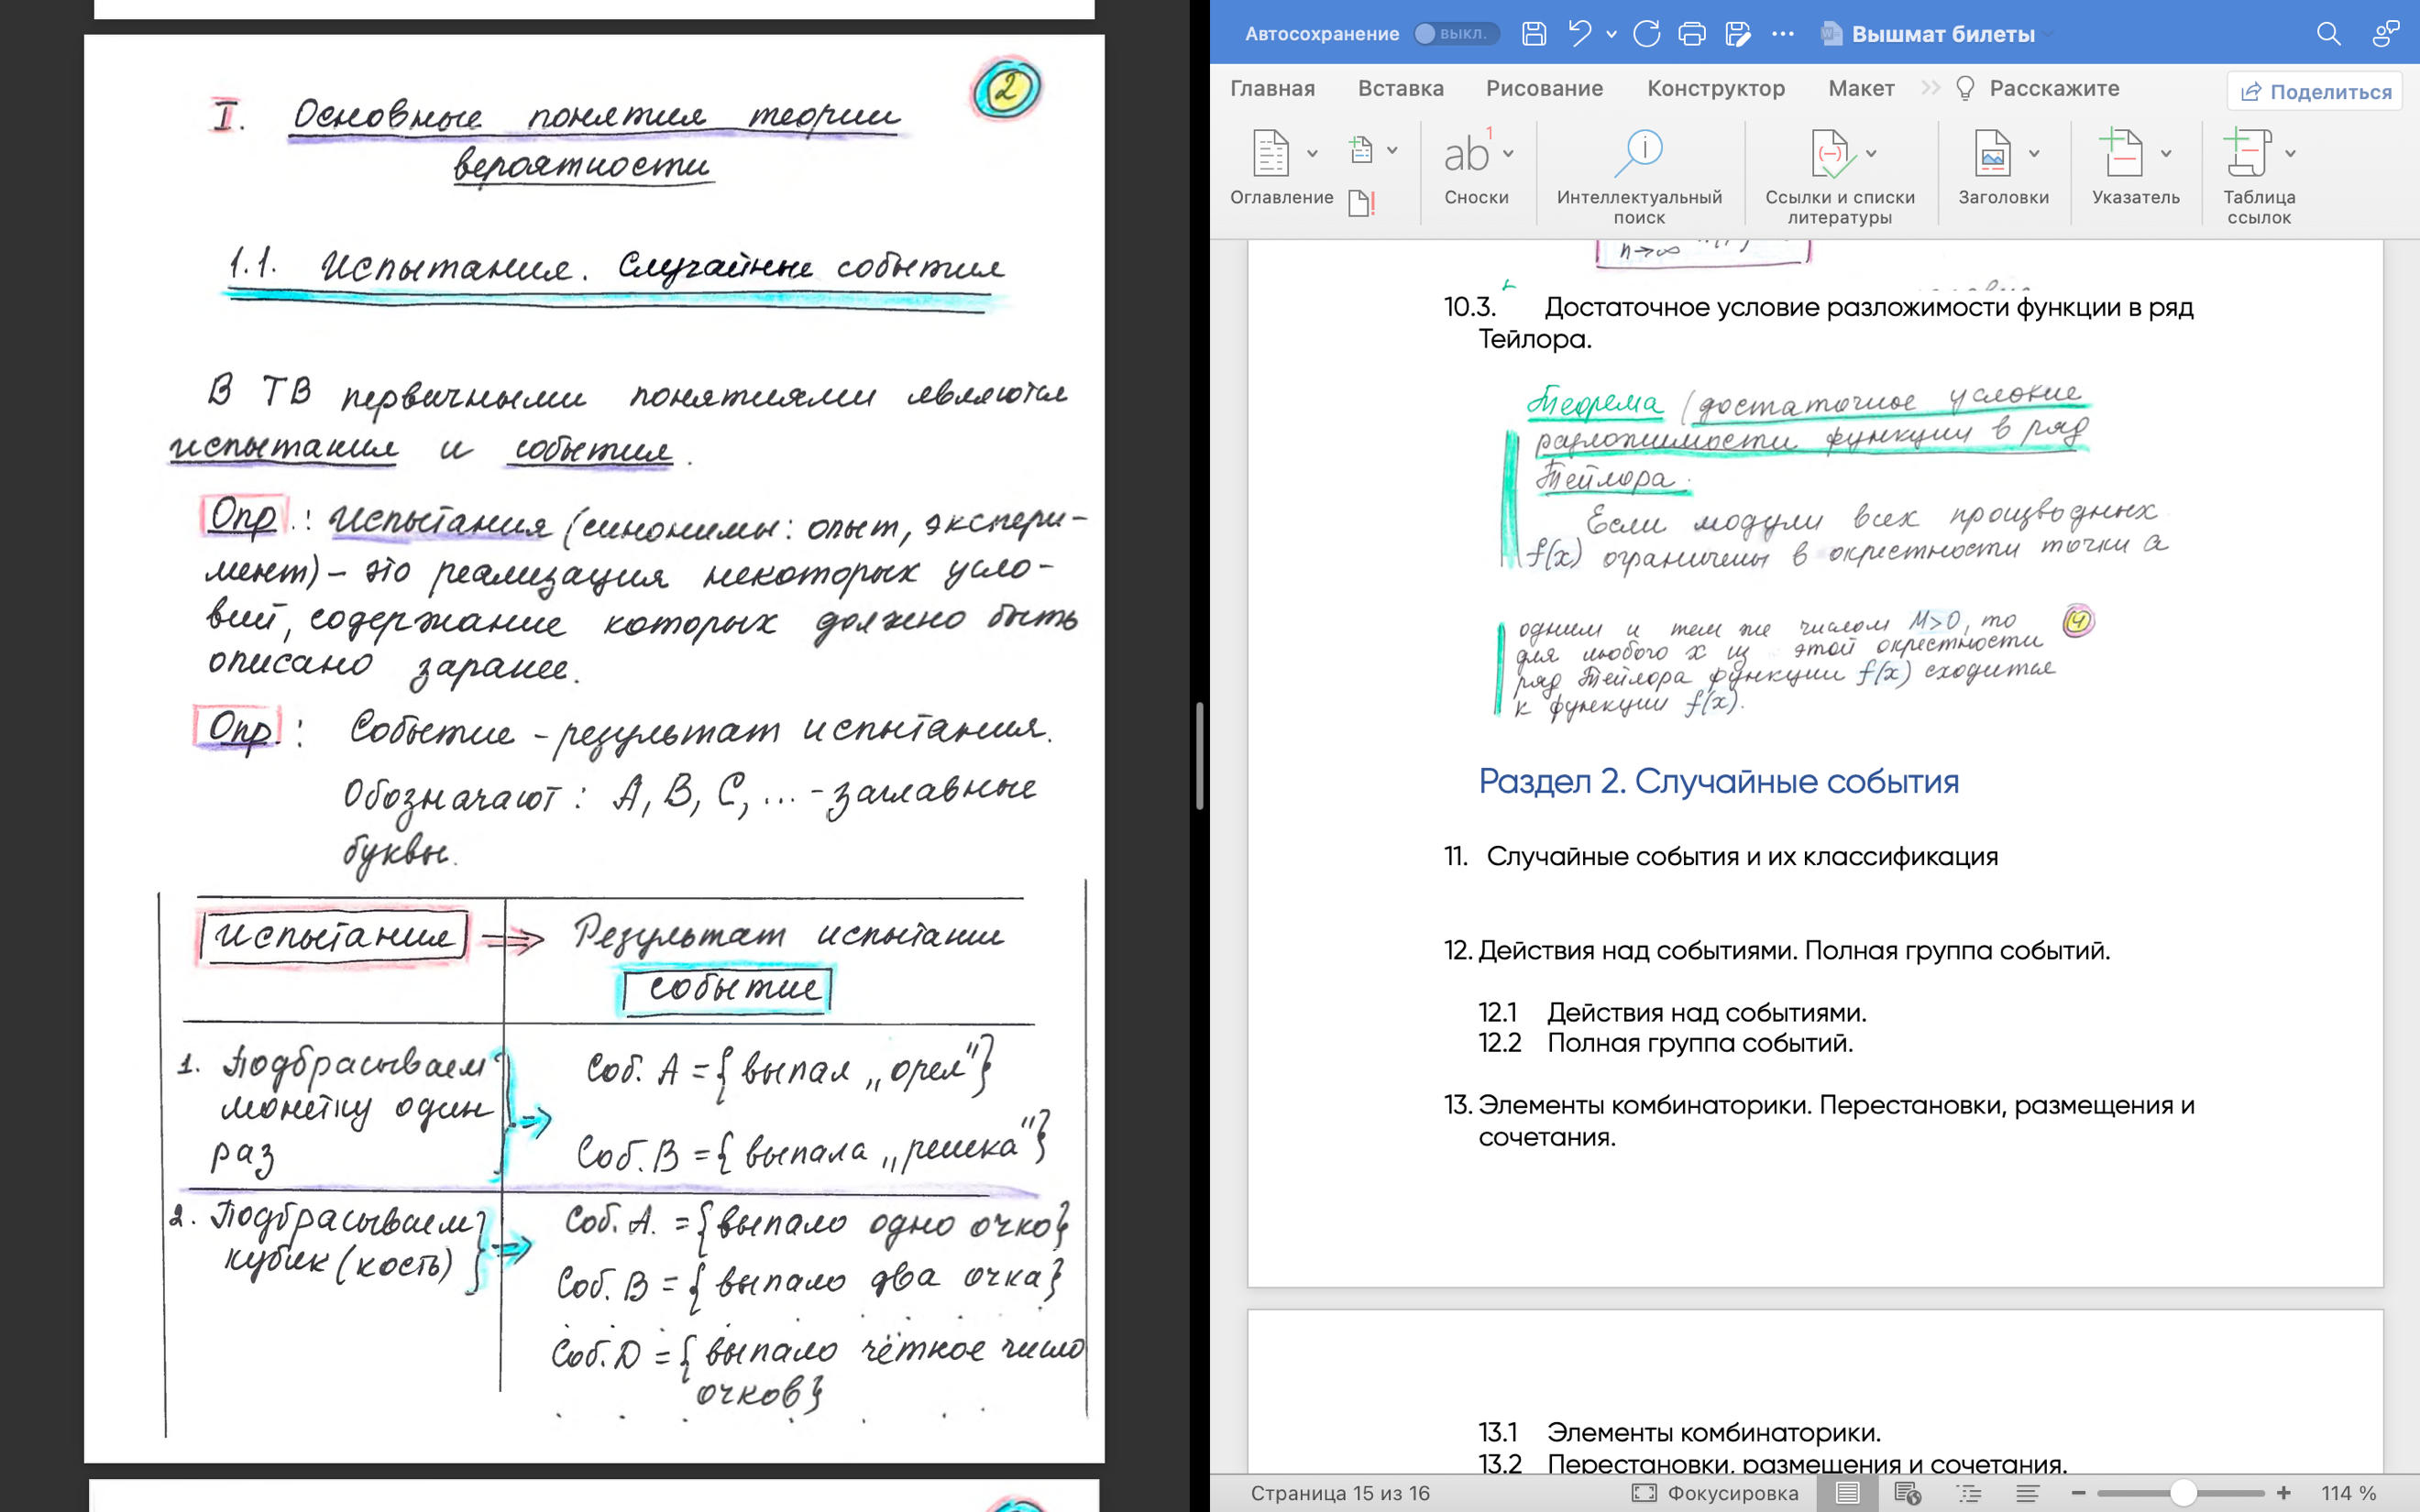The image size is (2420, 1512).
Task: Click the Оглавление table of contents icon
Action: click(x=1271, y=153)
